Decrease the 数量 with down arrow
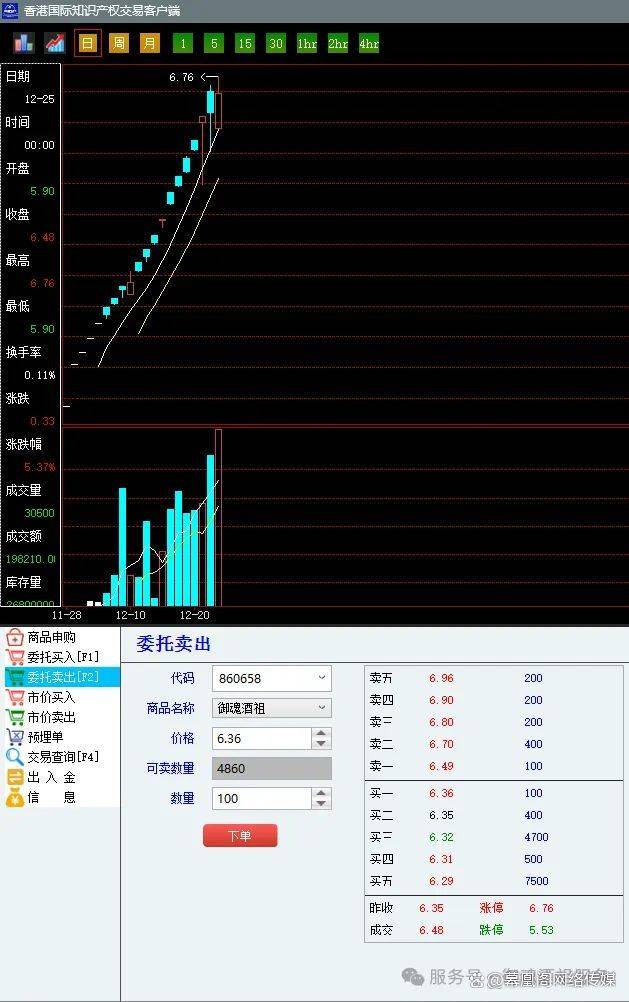The height and width of the screenshot is (1002, 629). (x=321, y=804)
